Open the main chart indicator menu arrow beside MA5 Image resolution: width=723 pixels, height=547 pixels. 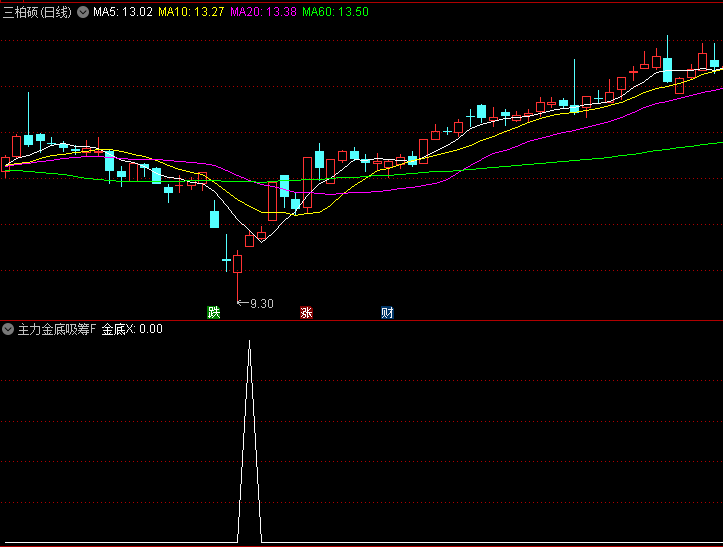tap(84, 12)
